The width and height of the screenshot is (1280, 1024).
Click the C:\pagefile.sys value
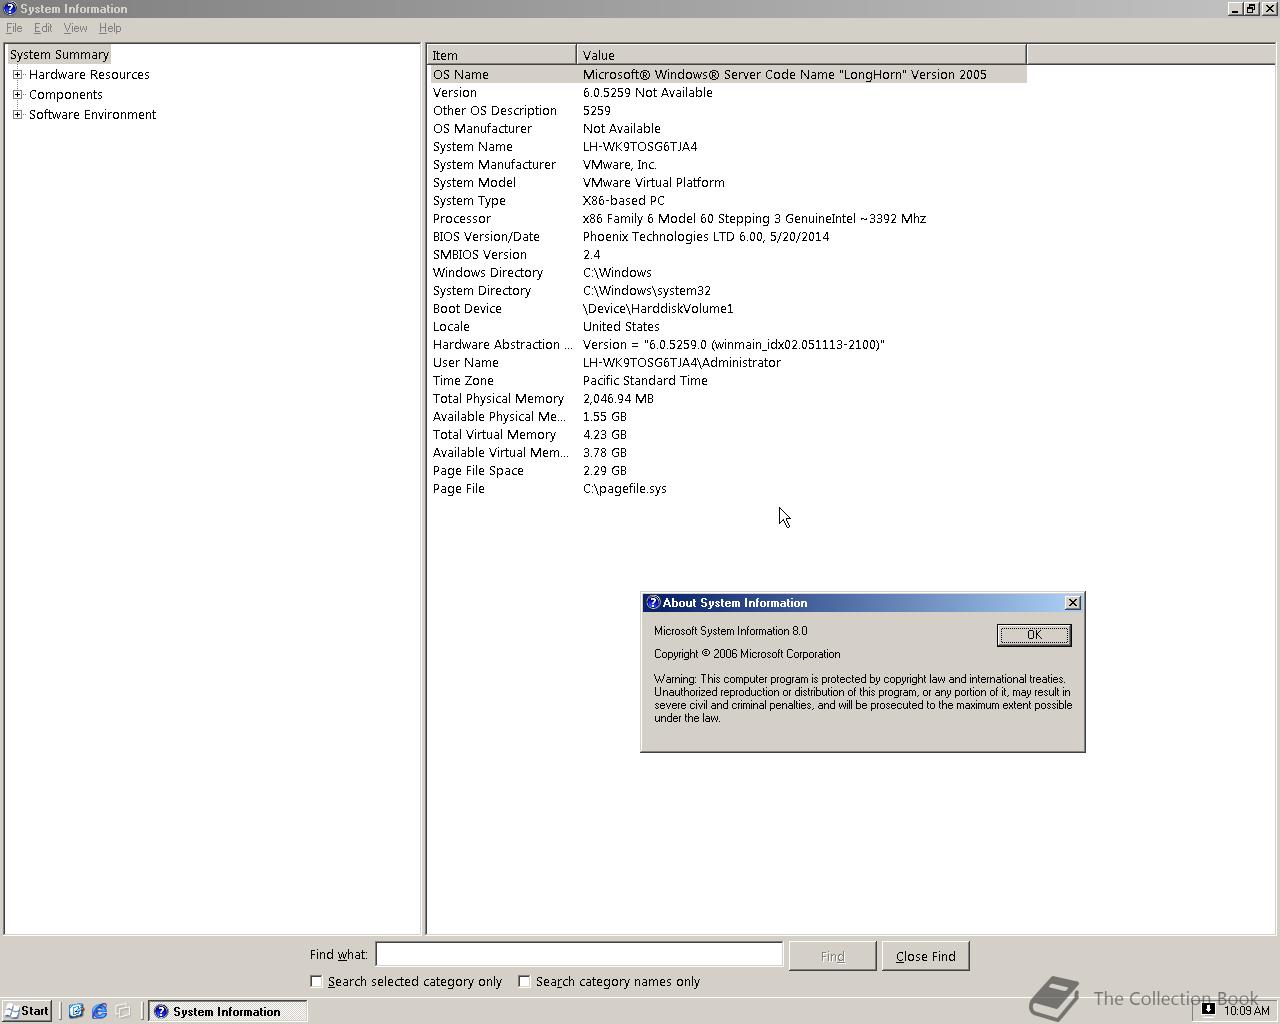click(625, 488)
